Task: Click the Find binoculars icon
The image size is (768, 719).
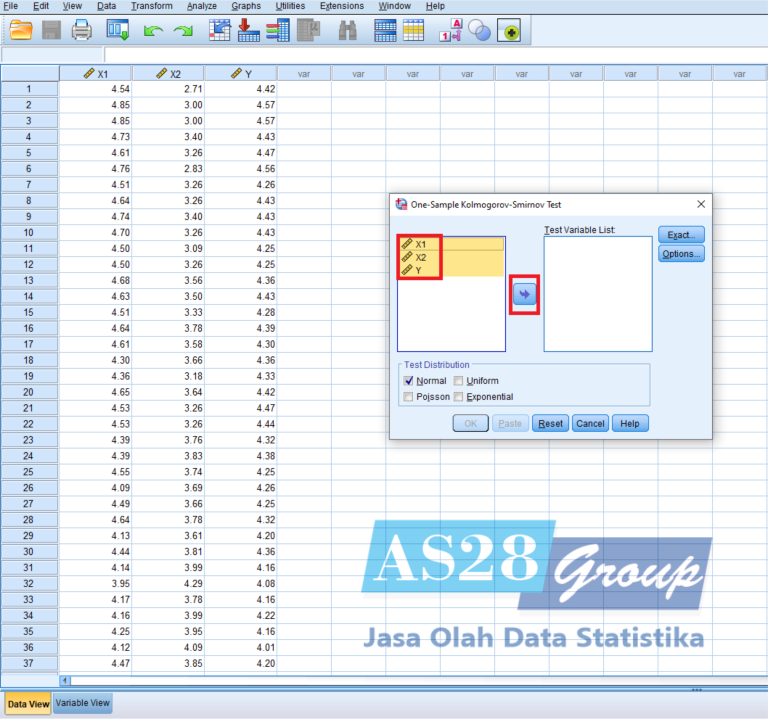Action: 348,31
